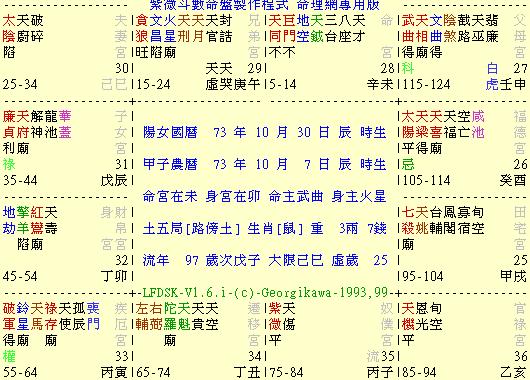The image size is (530, 380).
Task: Click the gray 流 marker beside 35
Action: 373,356
